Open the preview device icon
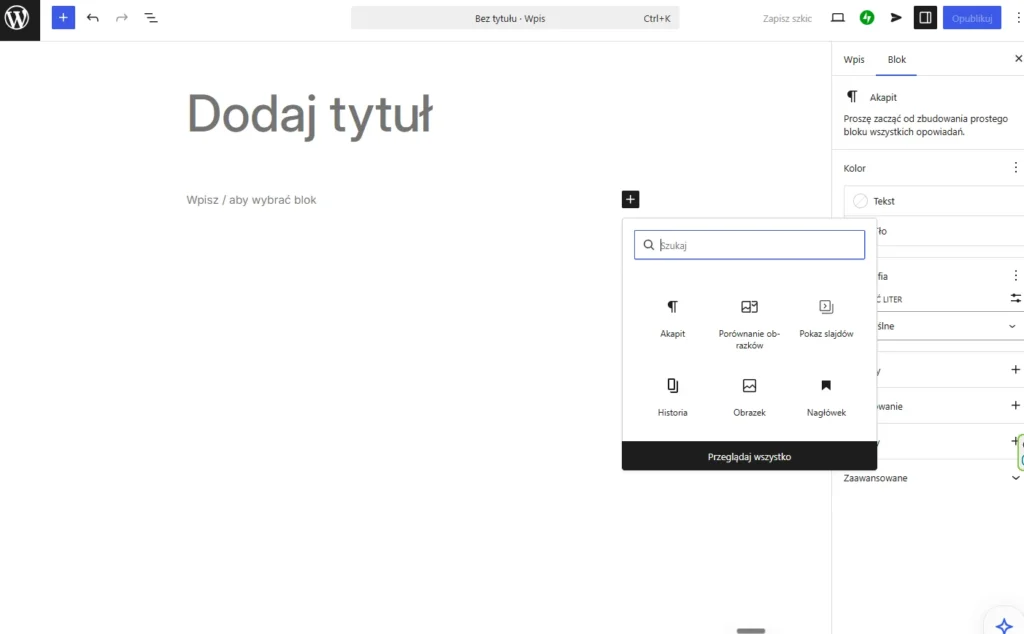Screen dimensions: 1024x634 click(x=838, y=18)
